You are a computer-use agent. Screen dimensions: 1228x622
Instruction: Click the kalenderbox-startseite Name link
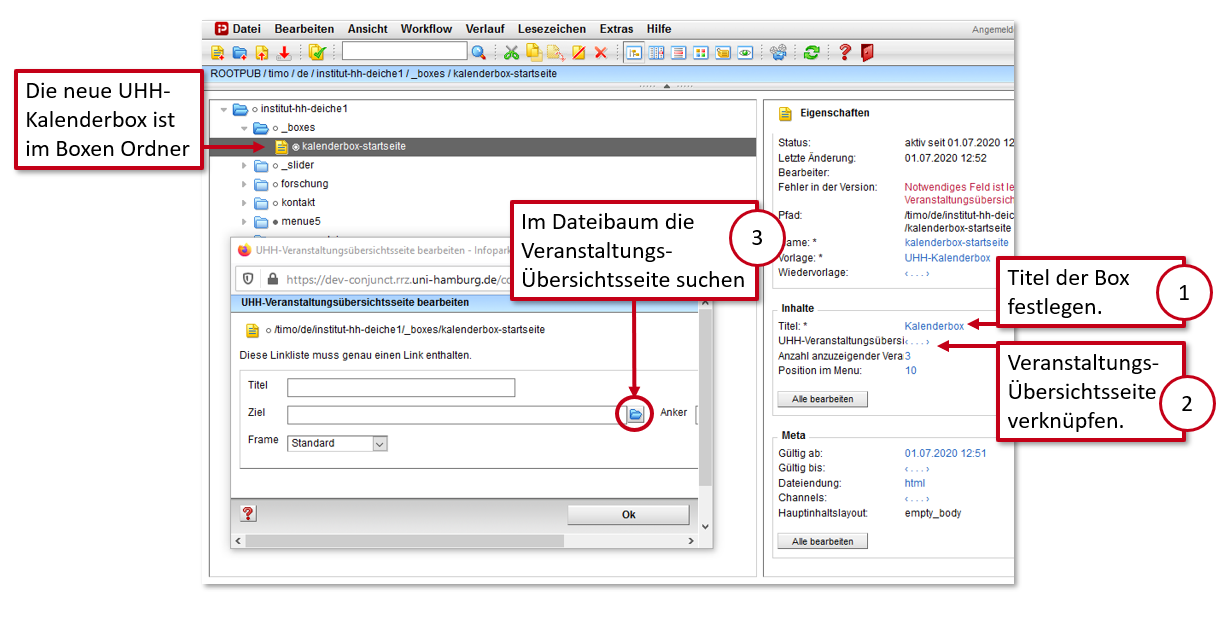point(956,243)
